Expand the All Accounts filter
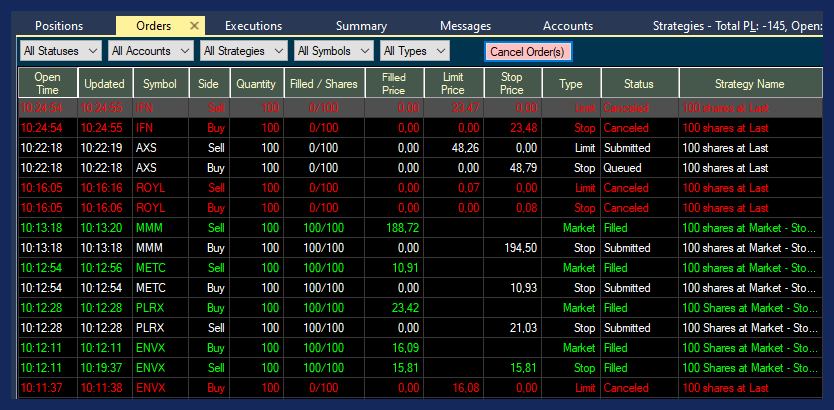 click(x=150, y=51)
